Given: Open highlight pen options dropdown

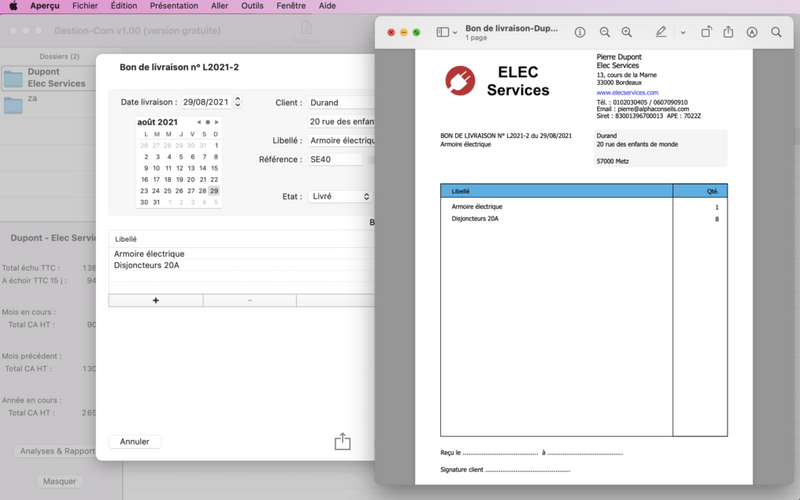Looking at the screenshot, I should point(683,33).
